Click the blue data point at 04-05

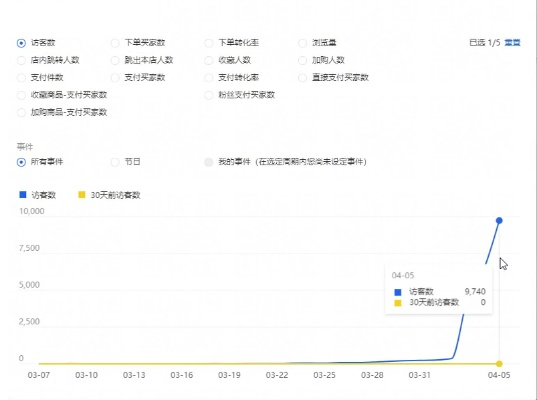499,221
